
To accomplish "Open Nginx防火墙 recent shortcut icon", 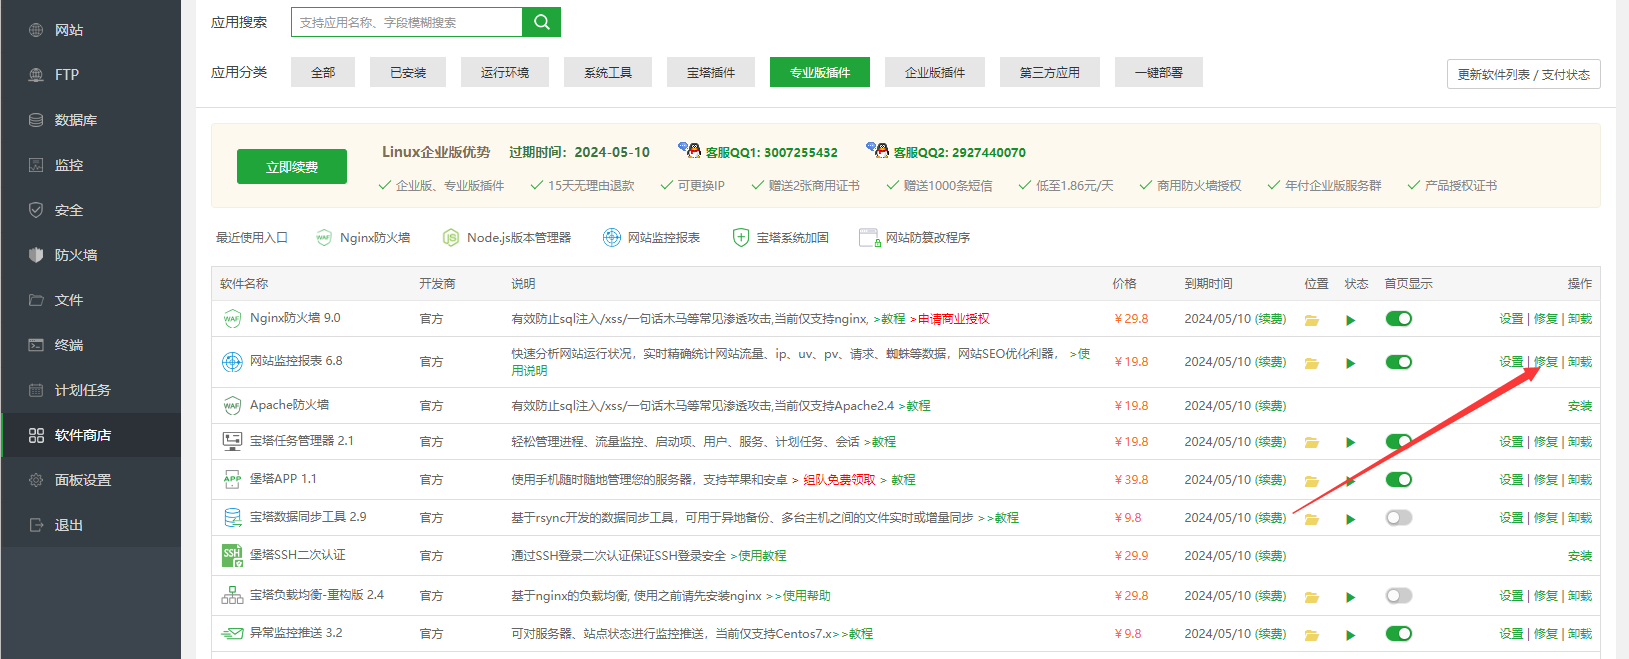I will pos(324,237).
